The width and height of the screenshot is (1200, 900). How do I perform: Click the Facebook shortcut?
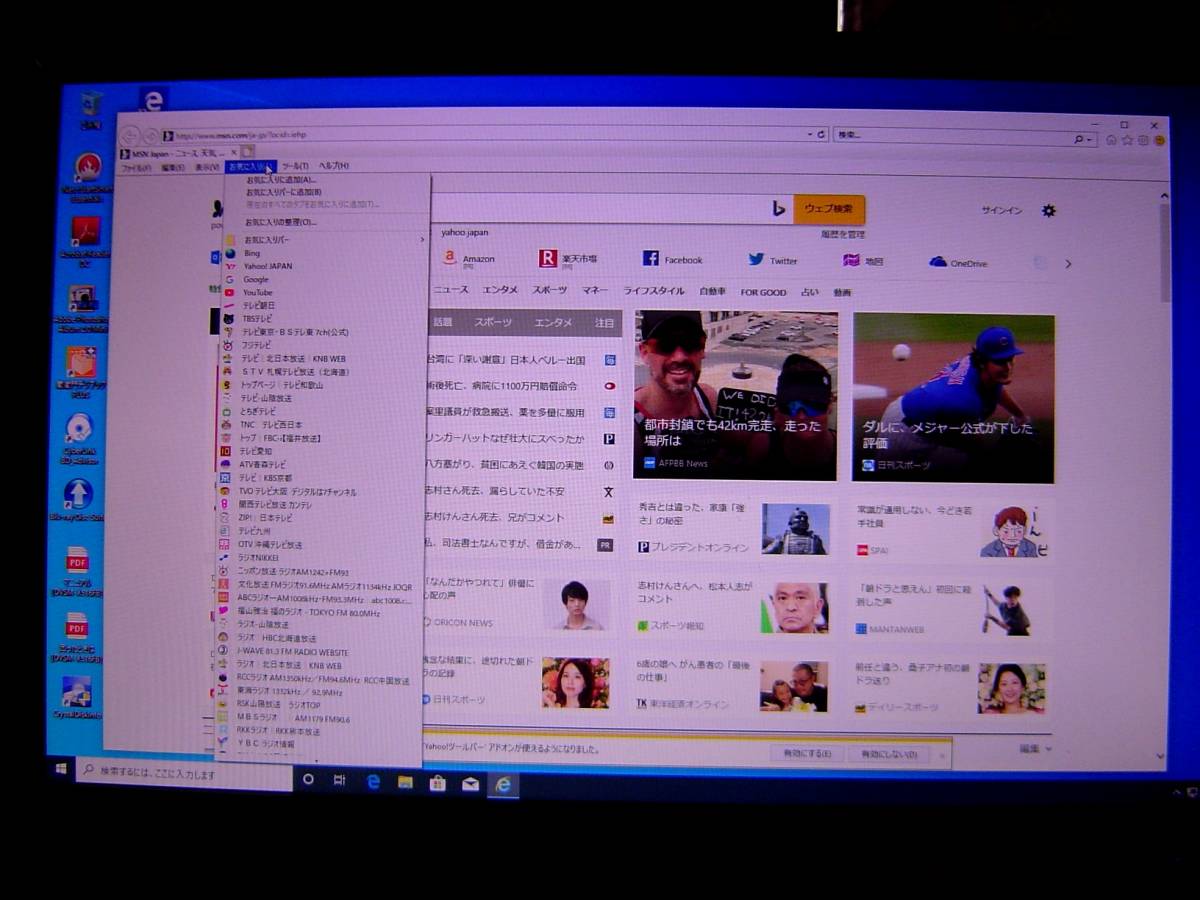tap(673, 259)
